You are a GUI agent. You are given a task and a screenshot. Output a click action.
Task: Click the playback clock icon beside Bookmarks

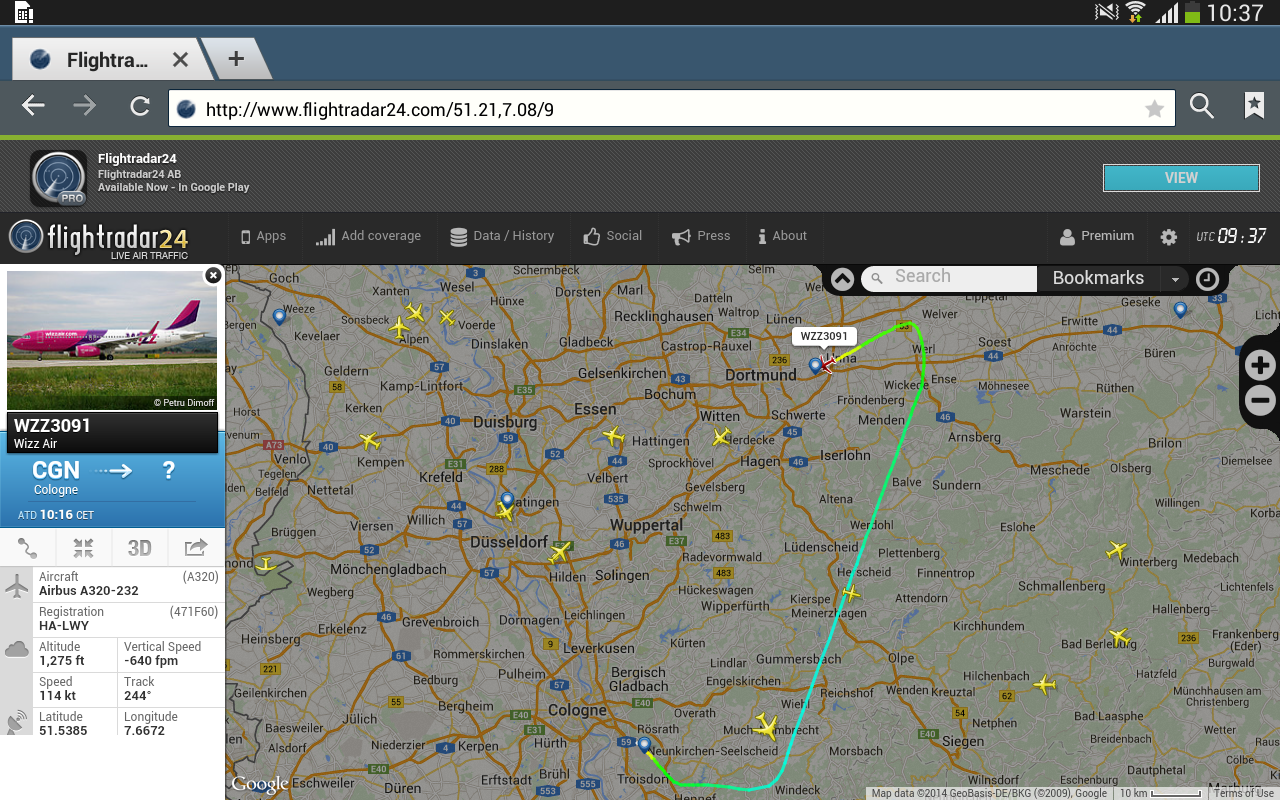pyautogui.click(x=1207, y=279)
